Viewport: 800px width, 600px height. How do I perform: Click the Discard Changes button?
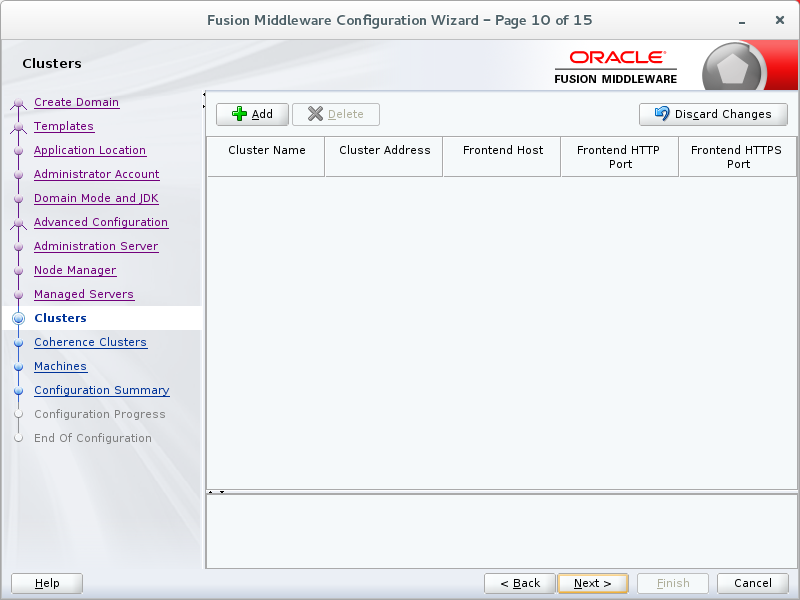tap(713, 114)
